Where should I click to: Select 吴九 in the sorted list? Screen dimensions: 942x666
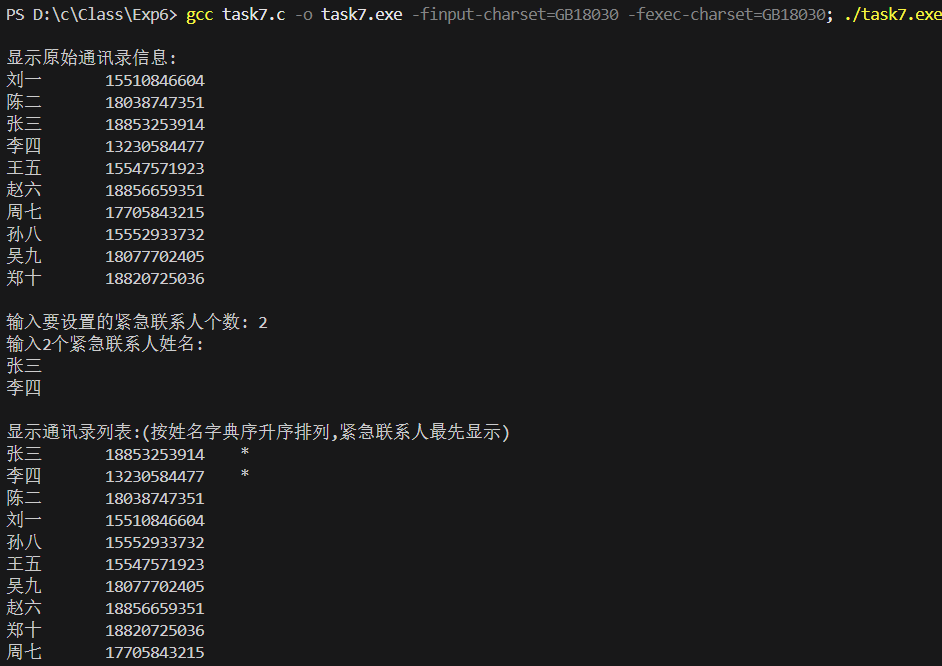24,586
